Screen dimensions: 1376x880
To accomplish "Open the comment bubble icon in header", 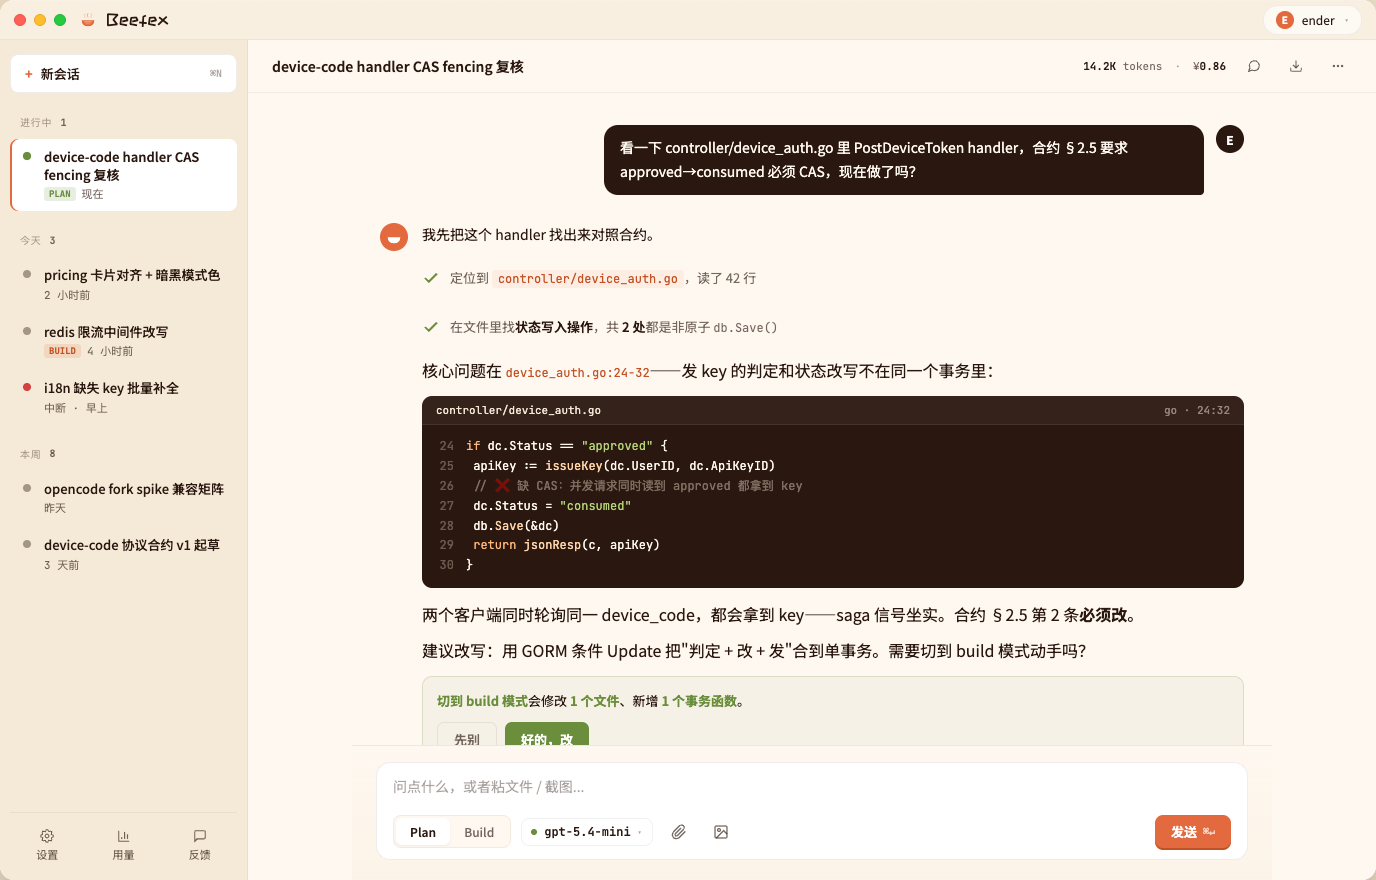I will (1254, 67).
